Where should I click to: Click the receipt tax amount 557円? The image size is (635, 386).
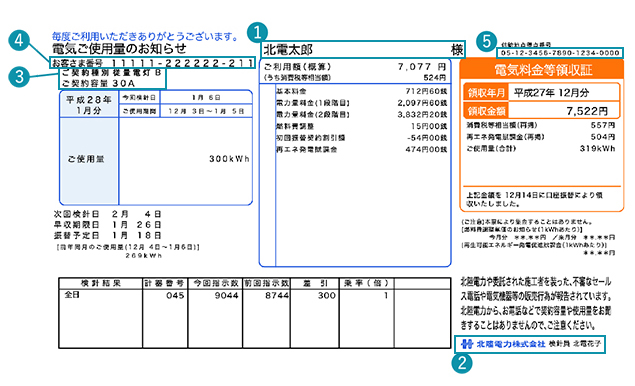603,125
